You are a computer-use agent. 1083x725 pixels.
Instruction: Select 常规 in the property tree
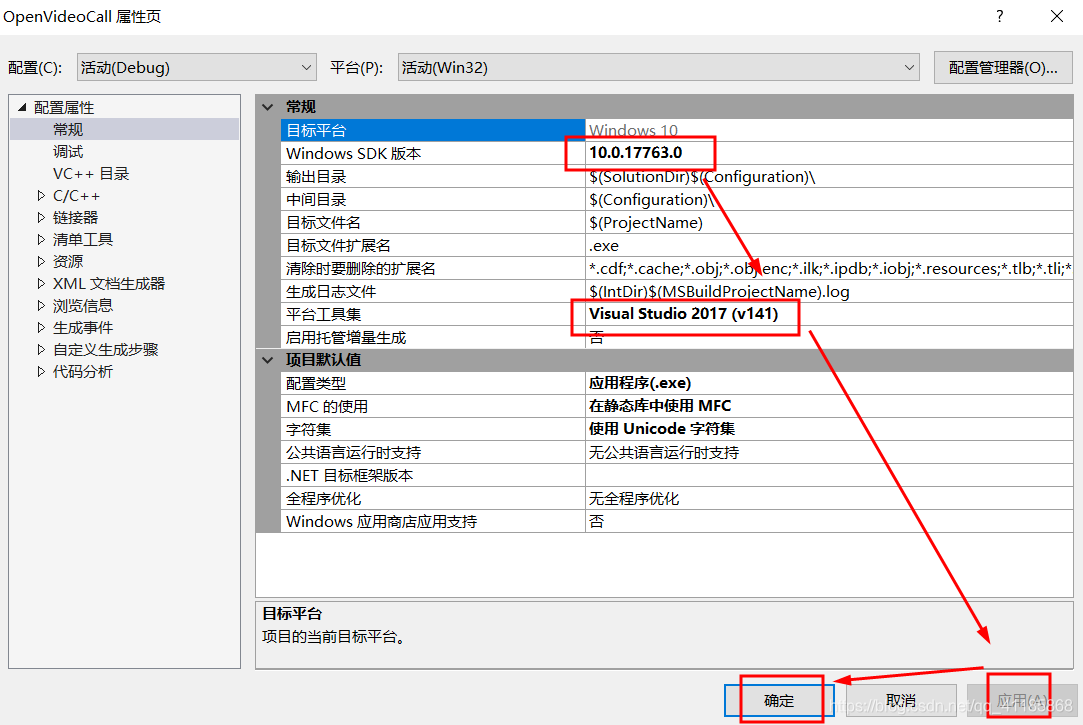(68, 129)
